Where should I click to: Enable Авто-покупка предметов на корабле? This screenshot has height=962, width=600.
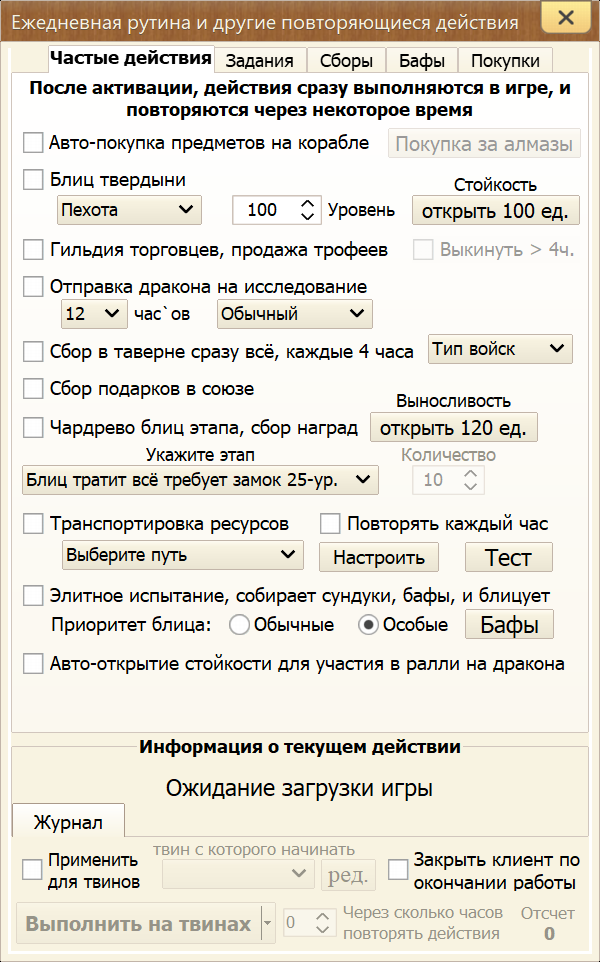33,143
